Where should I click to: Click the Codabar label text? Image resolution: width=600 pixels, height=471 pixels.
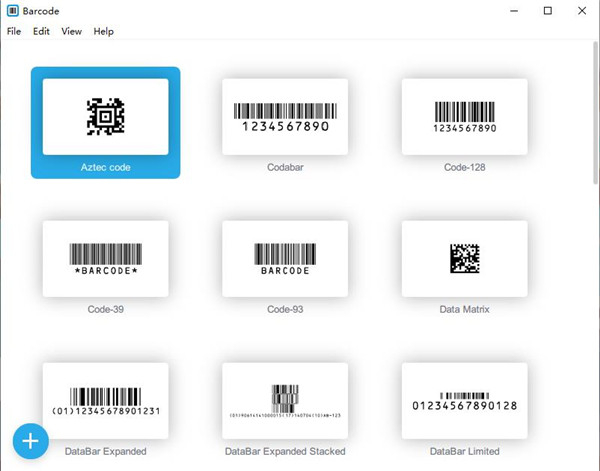click(285, 167)
